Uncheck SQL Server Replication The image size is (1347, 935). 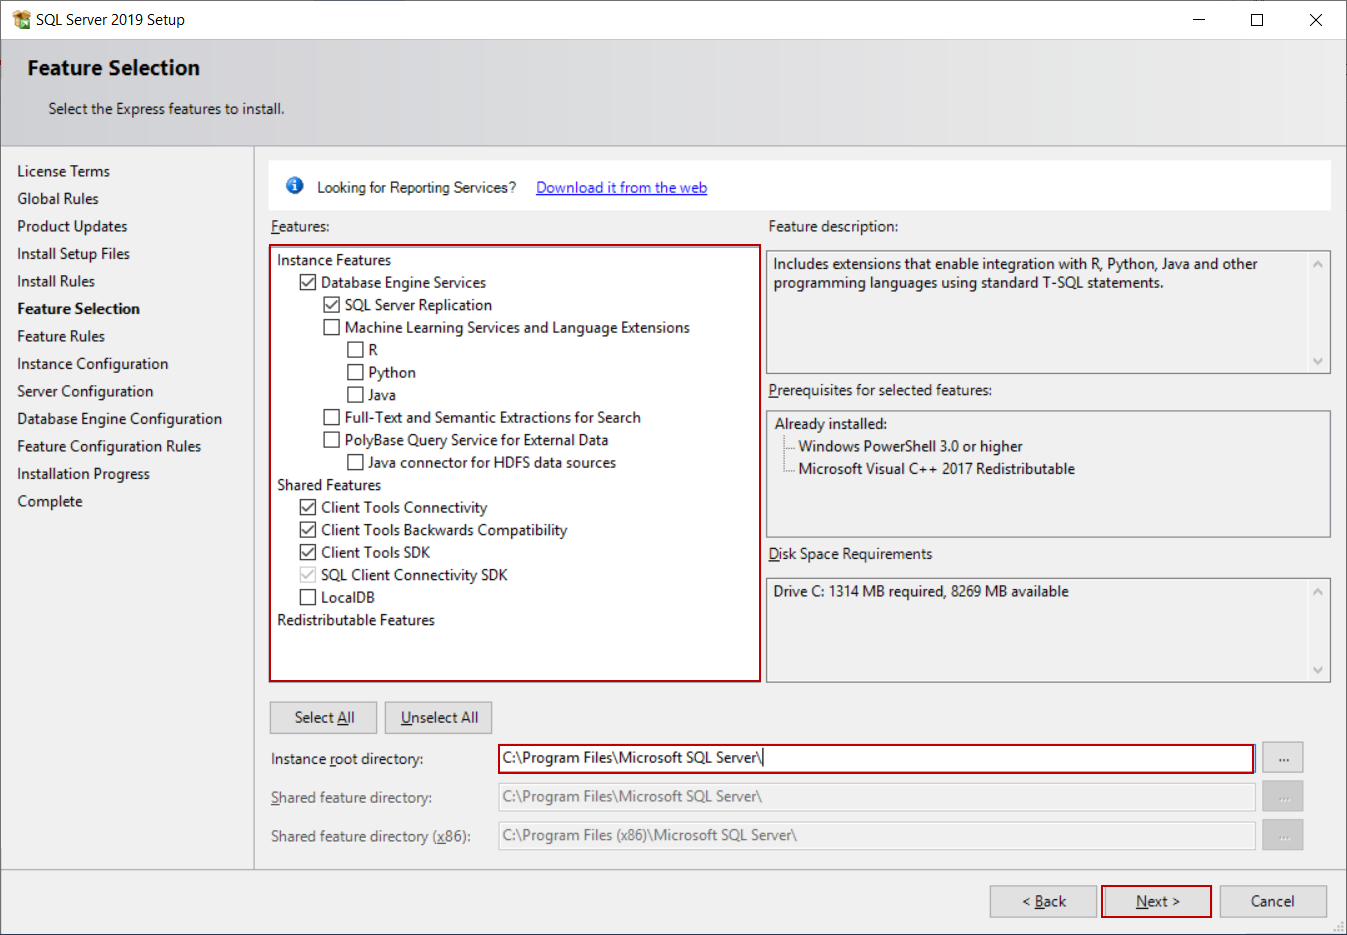pyautogui.click(x=331, y=305)
